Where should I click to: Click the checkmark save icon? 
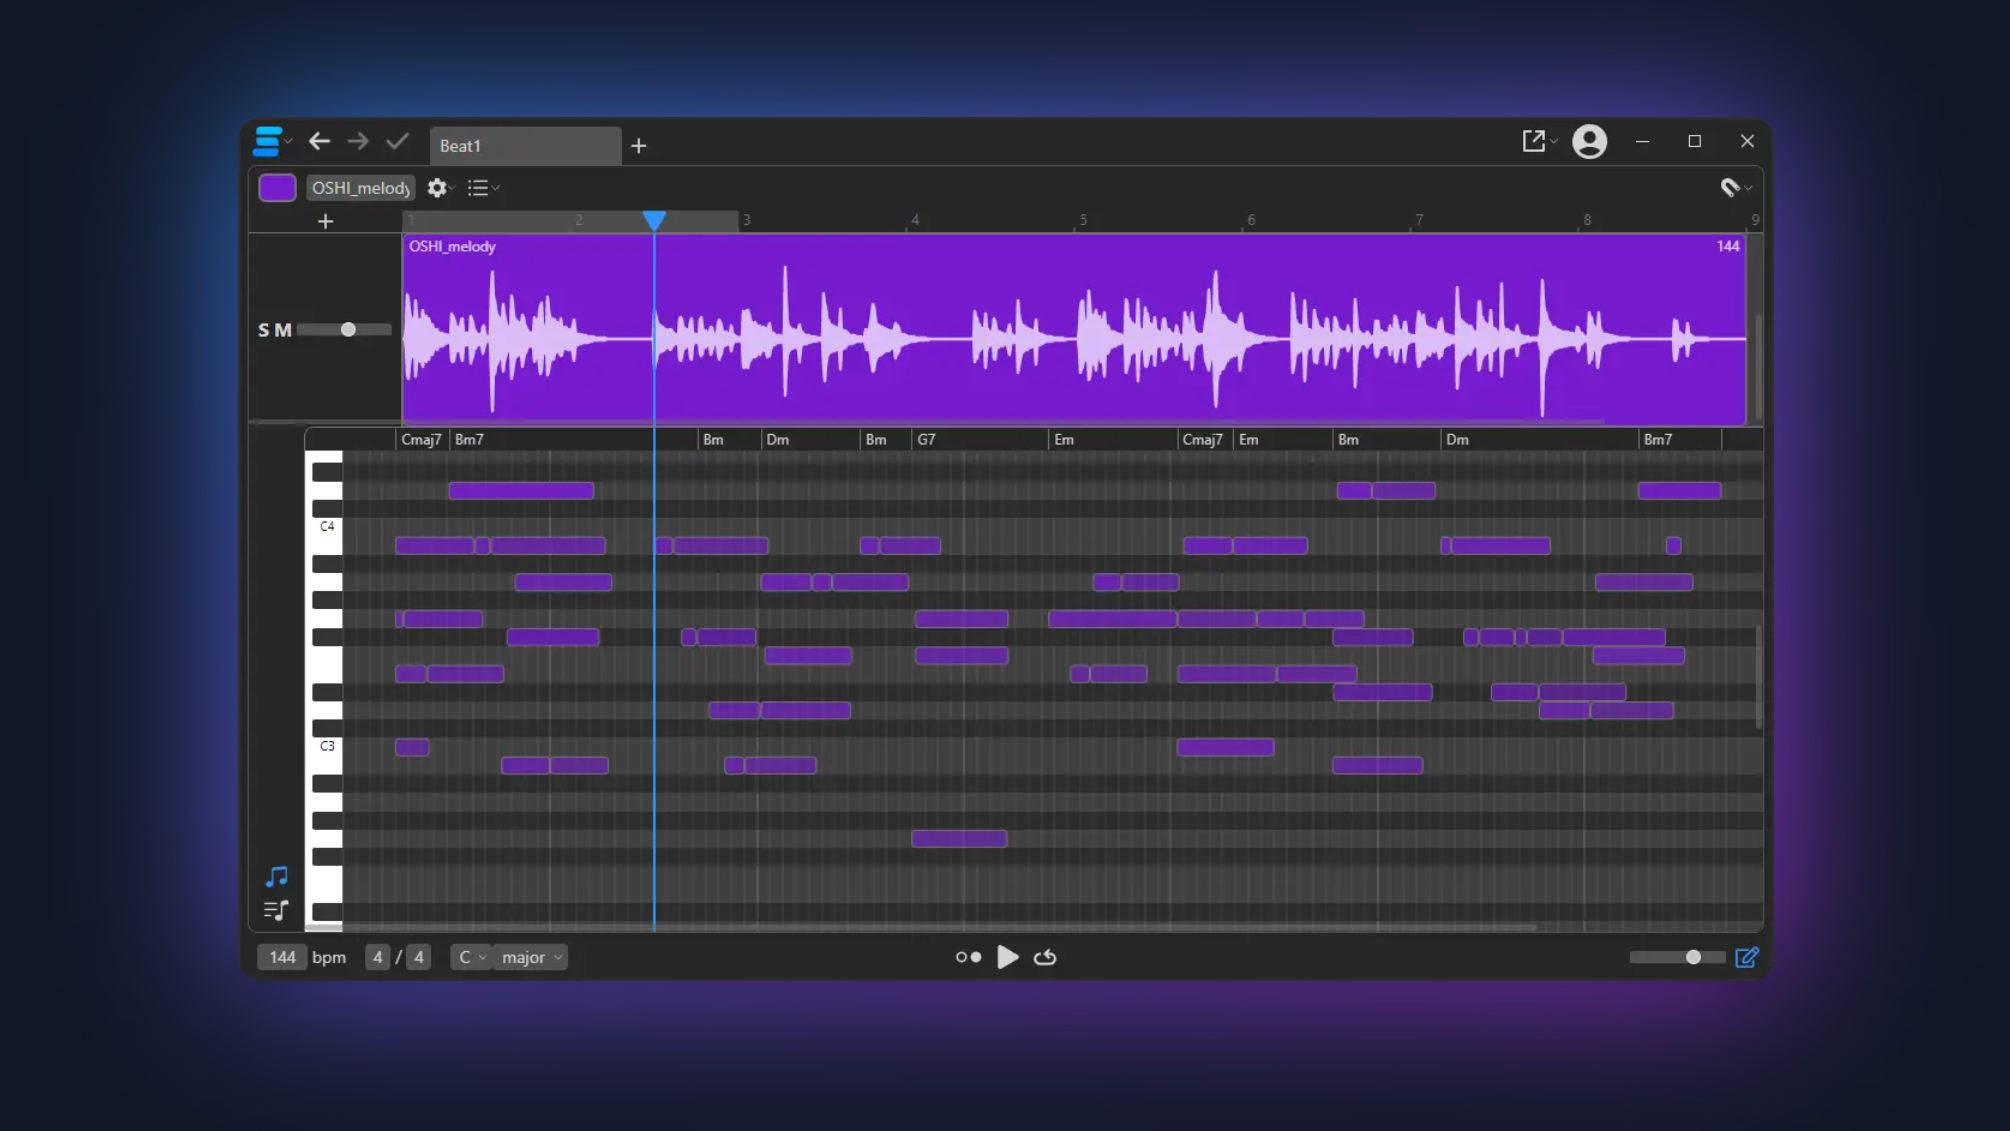[x=397, y=141]
